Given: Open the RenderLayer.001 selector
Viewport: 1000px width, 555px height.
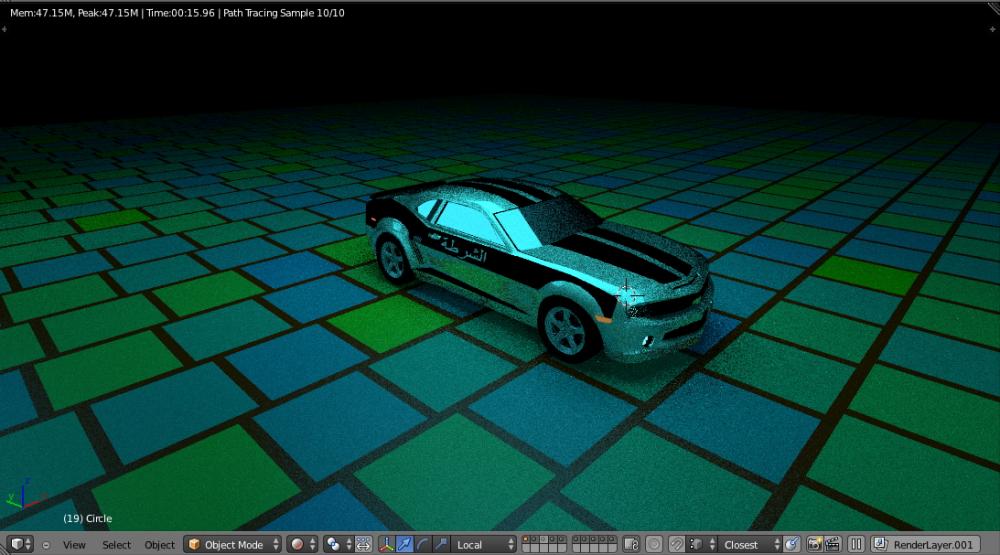Looking at the screenshot, I should click(x=925, y=544).
